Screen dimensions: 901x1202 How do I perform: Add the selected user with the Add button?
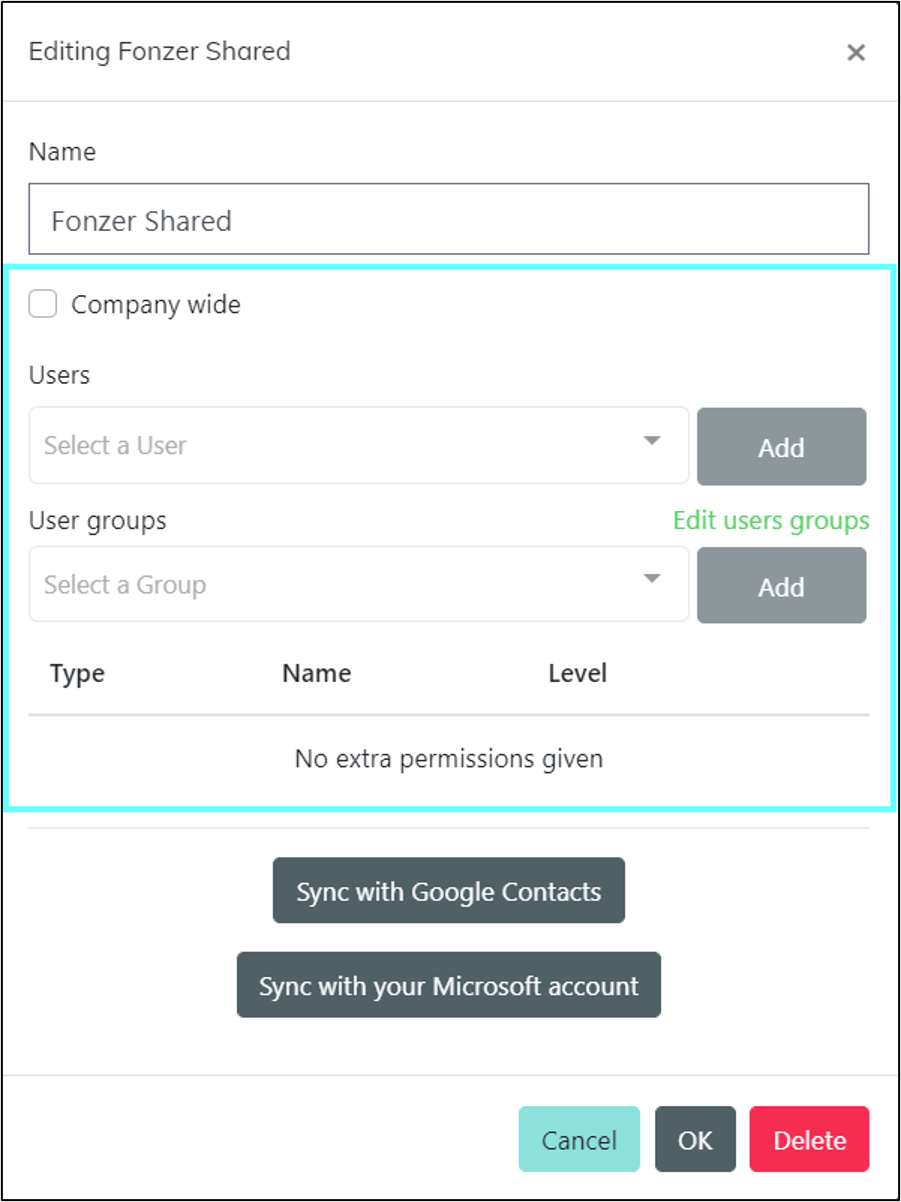[781, 447]
